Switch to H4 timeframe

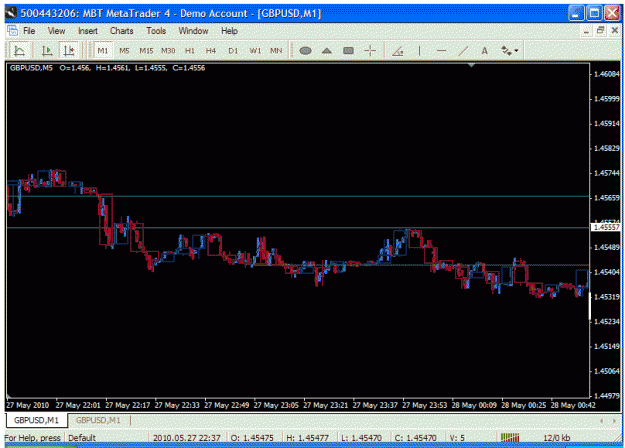click(x=211, y=51)
